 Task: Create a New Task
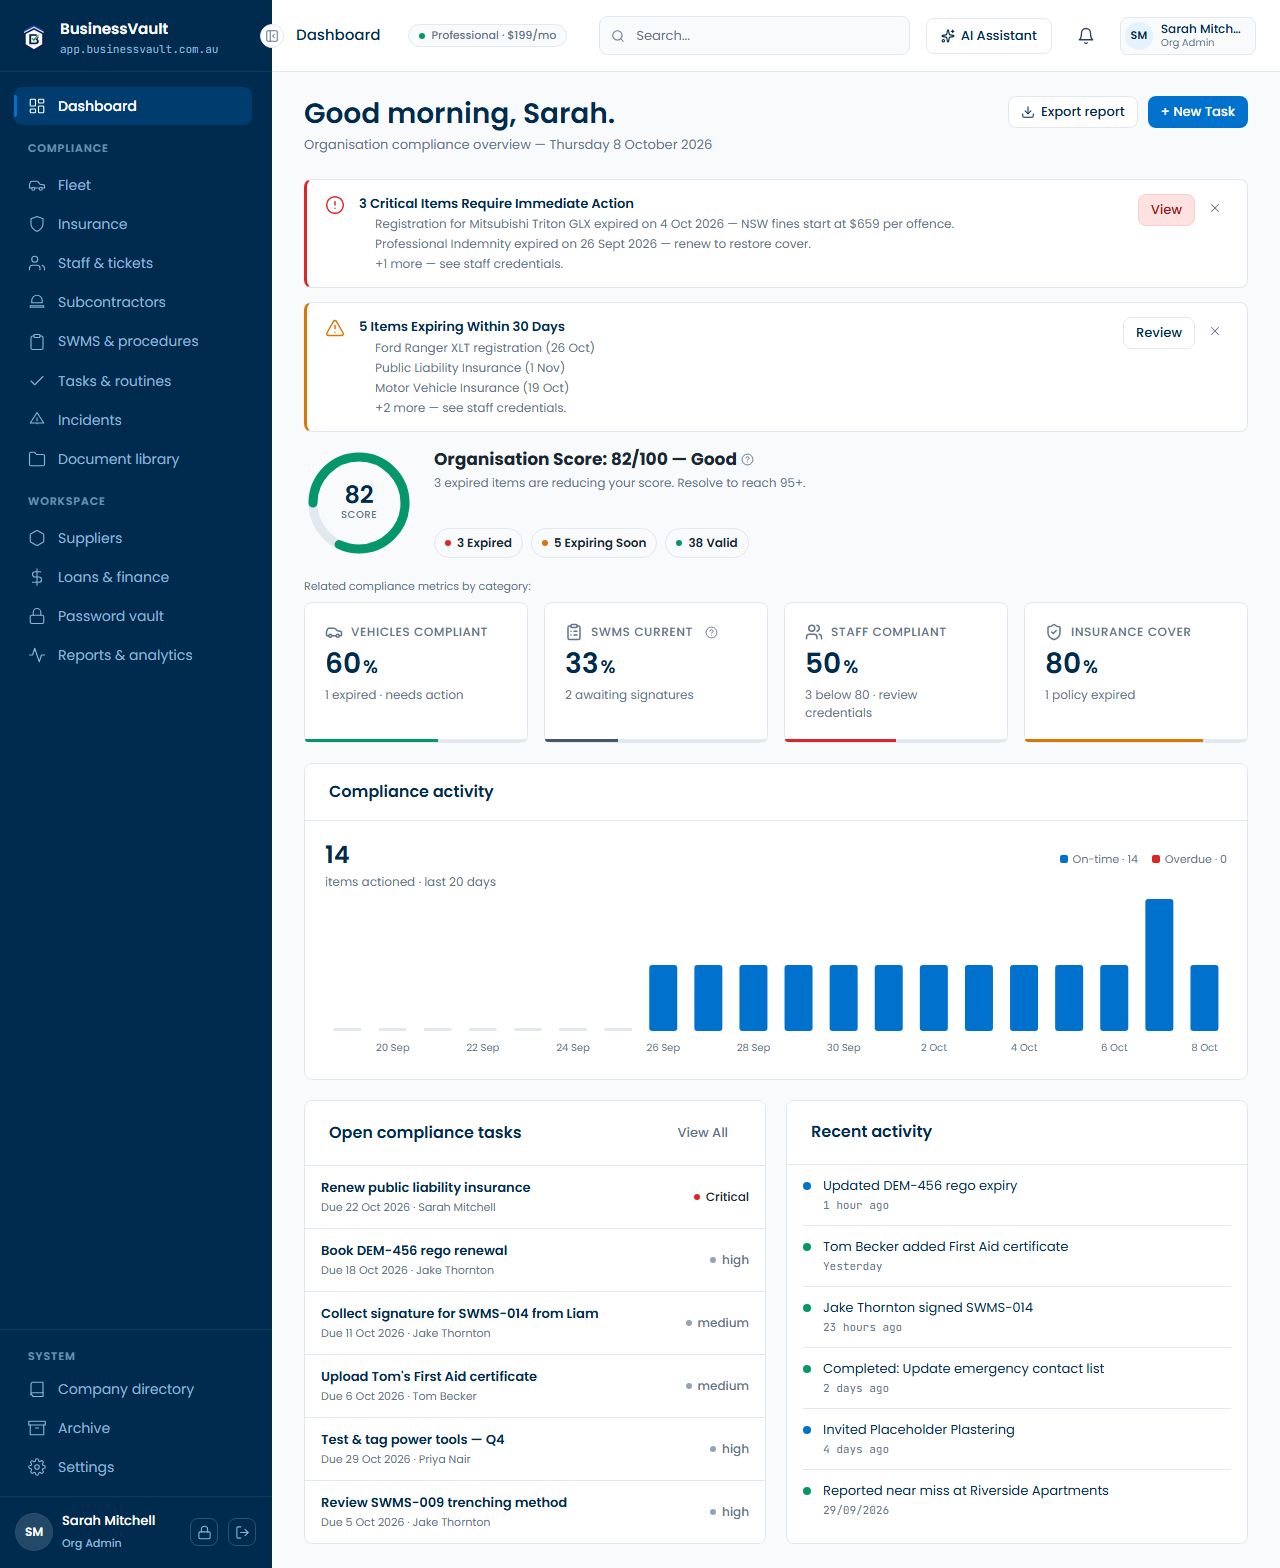[1198, 112]
